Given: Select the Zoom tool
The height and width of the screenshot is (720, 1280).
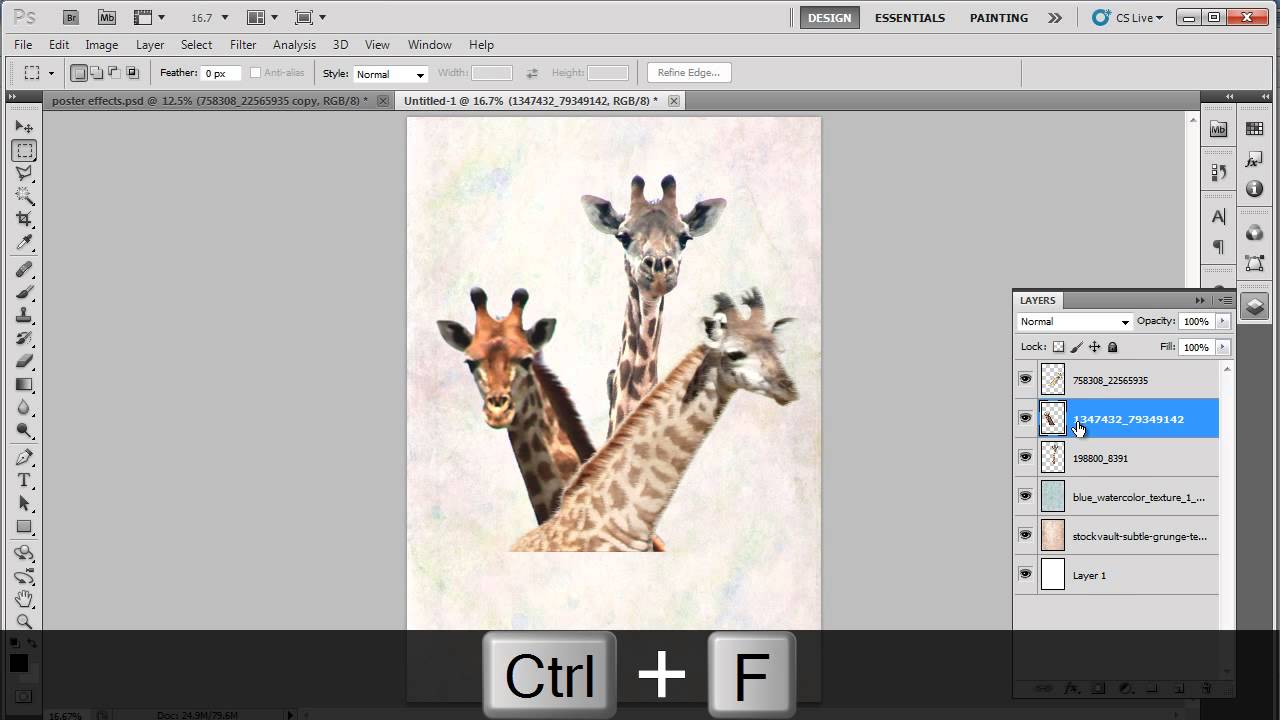Looking at the screenshot, I should pos(25,622).
